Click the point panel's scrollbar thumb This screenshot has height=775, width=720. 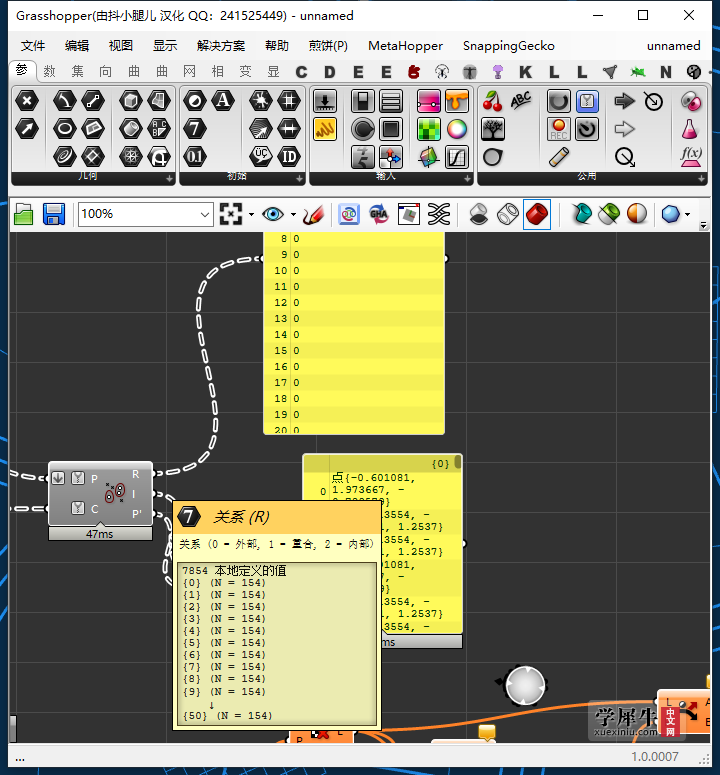458,462
